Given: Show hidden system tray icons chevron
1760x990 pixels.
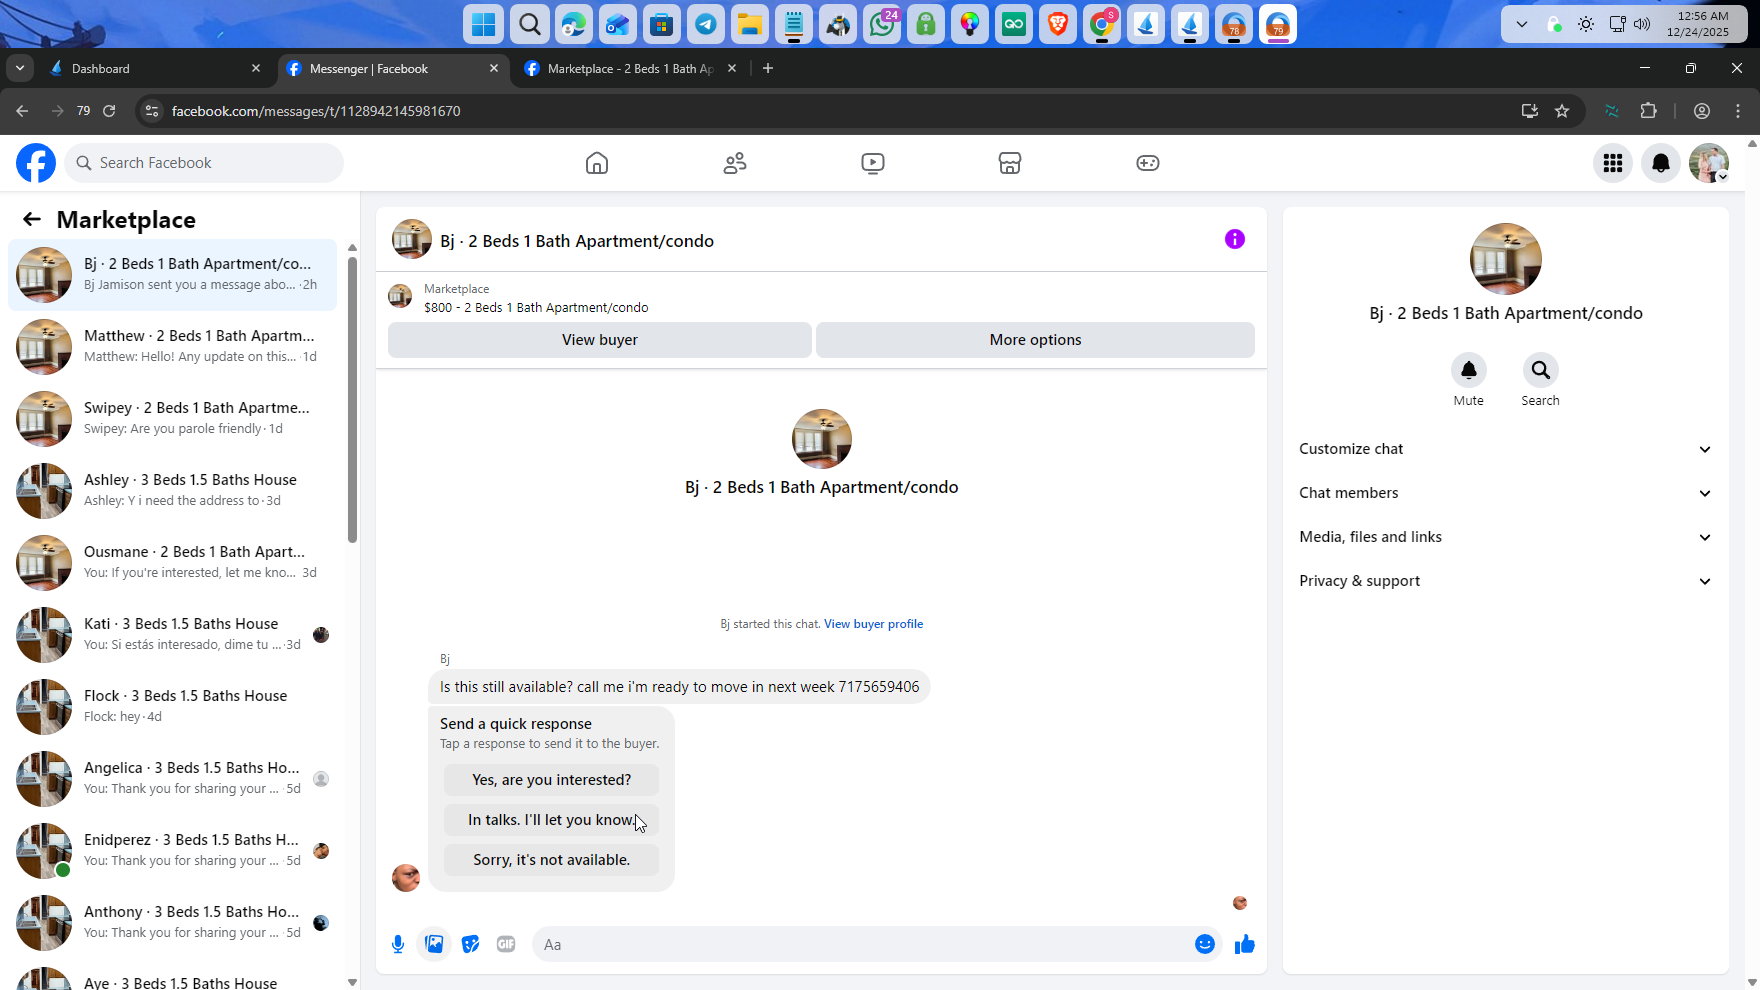Looking at the screenshot, I should (1522, 24).
